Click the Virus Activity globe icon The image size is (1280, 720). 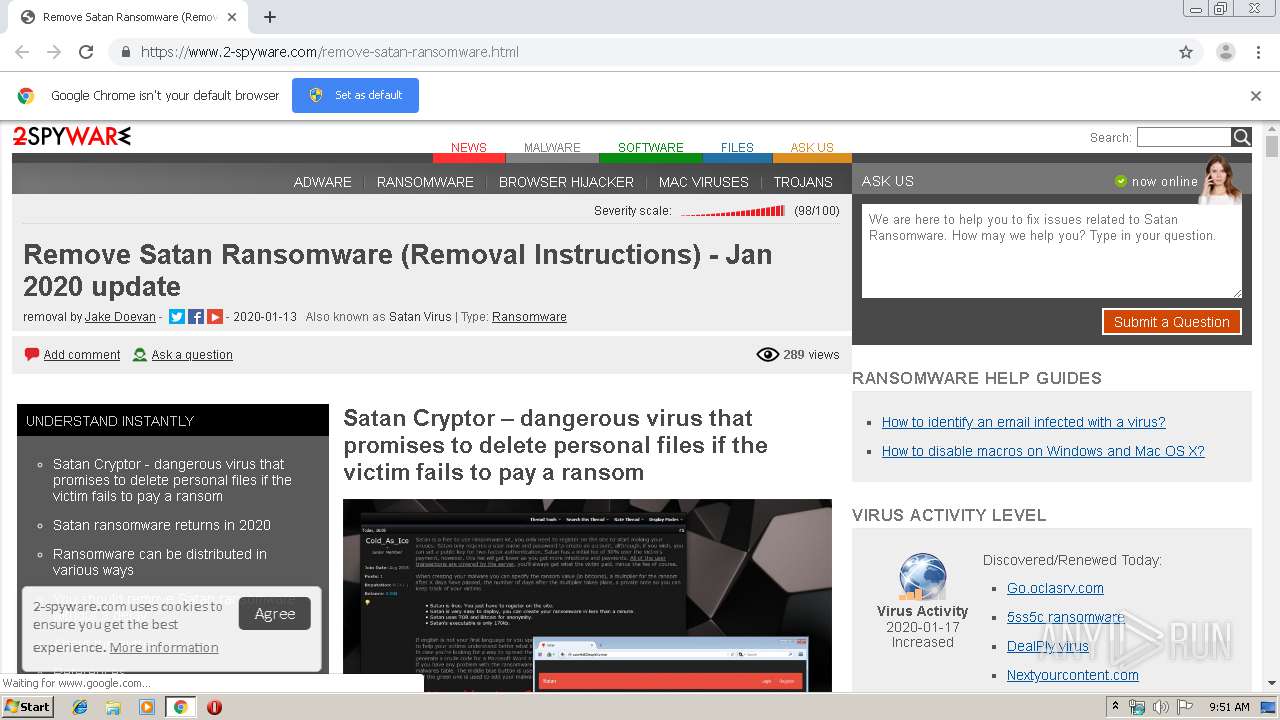[x=922, y=577]
